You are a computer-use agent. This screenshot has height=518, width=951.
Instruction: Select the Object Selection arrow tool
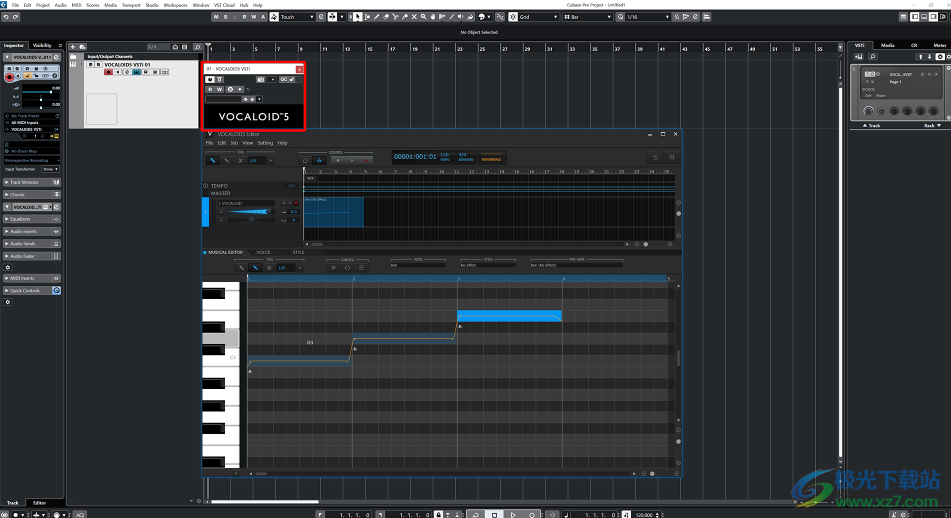point(358,17)
